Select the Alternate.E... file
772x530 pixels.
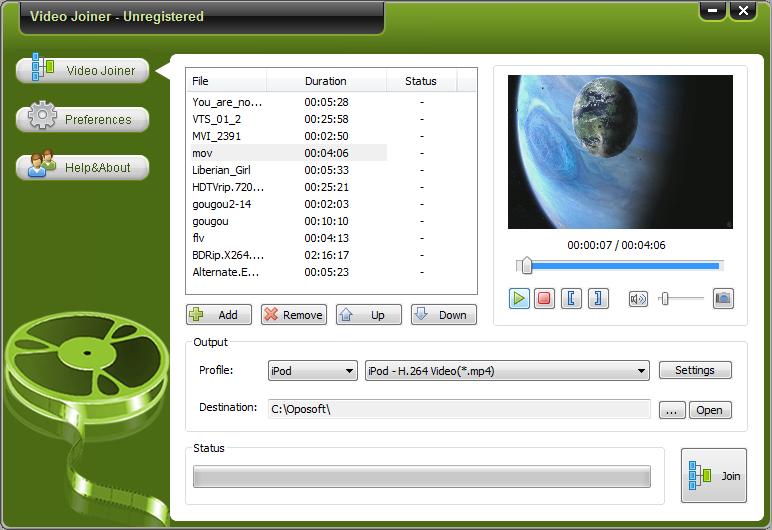pos(331,272)
